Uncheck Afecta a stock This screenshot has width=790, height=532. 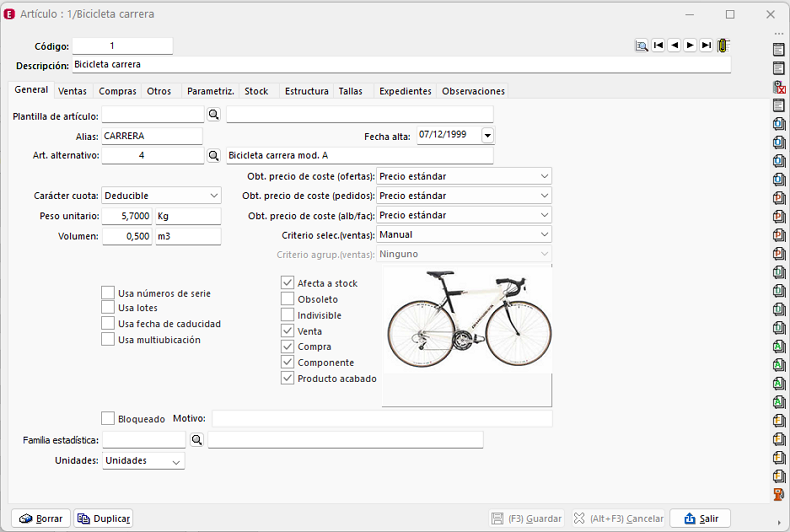pos(287,283)
